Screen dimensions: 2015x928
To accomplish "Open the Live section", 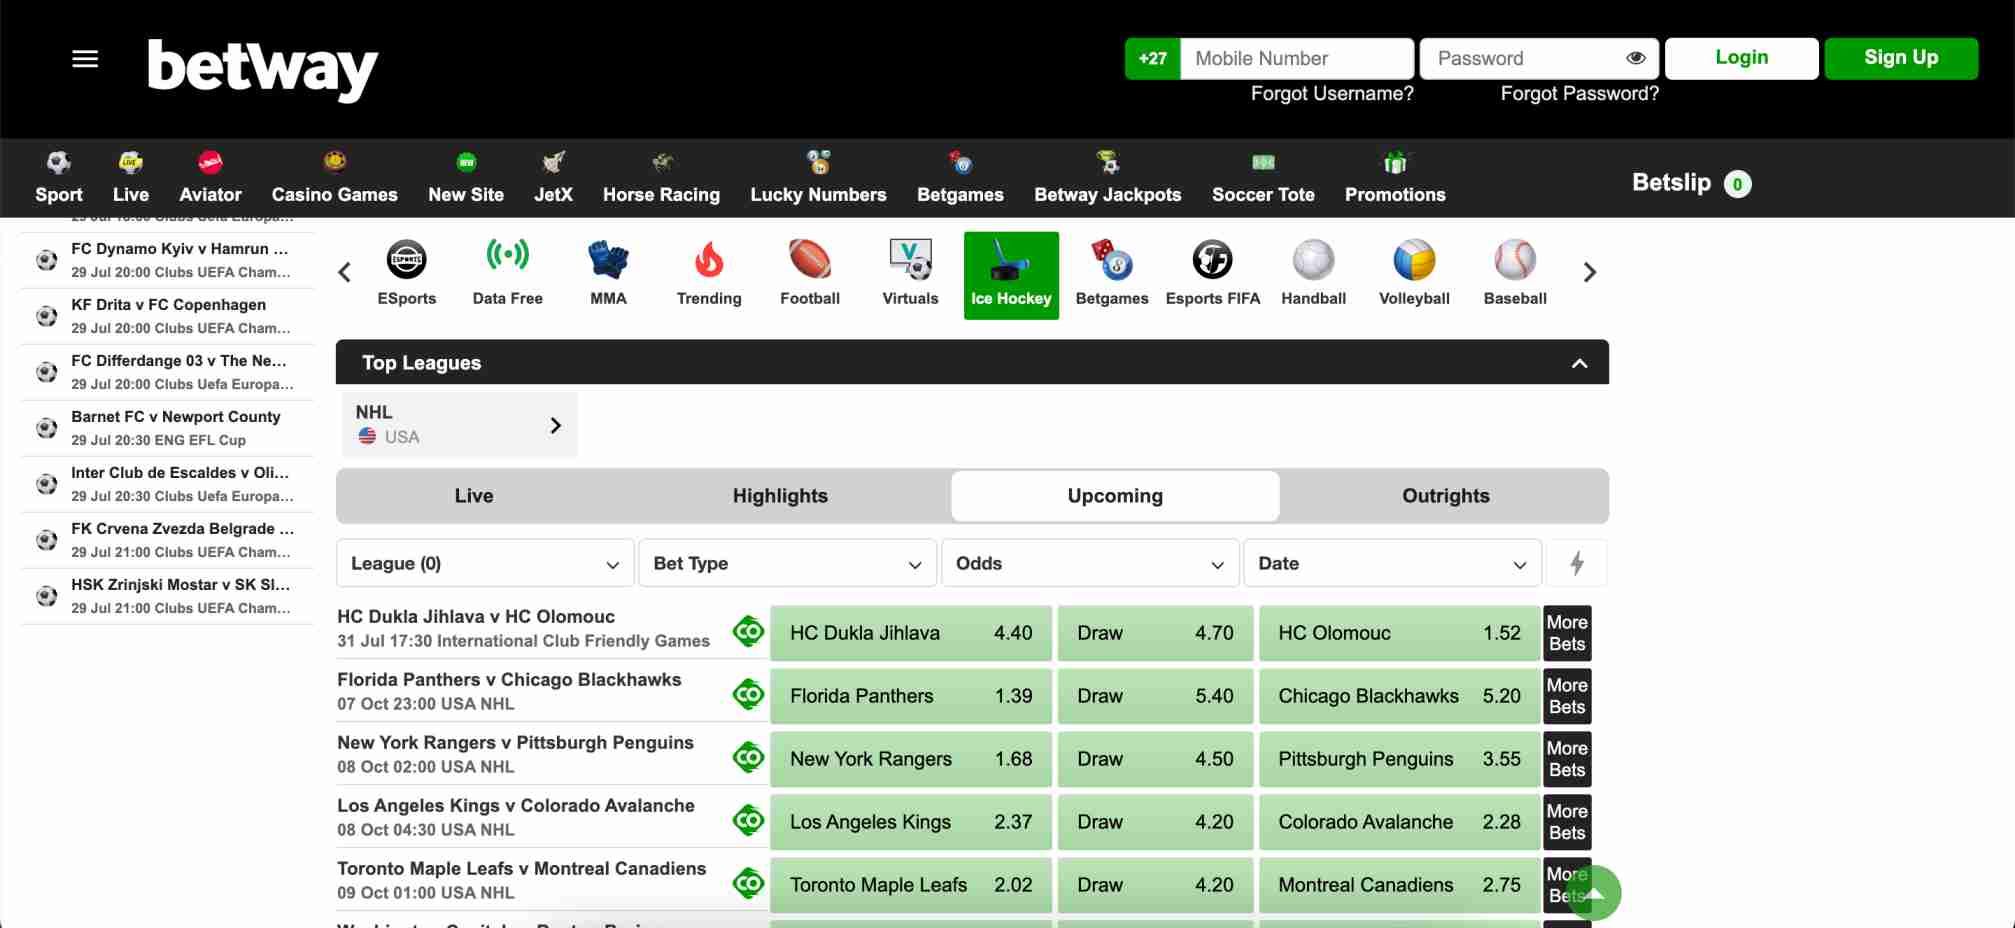I will click(131, 177).
